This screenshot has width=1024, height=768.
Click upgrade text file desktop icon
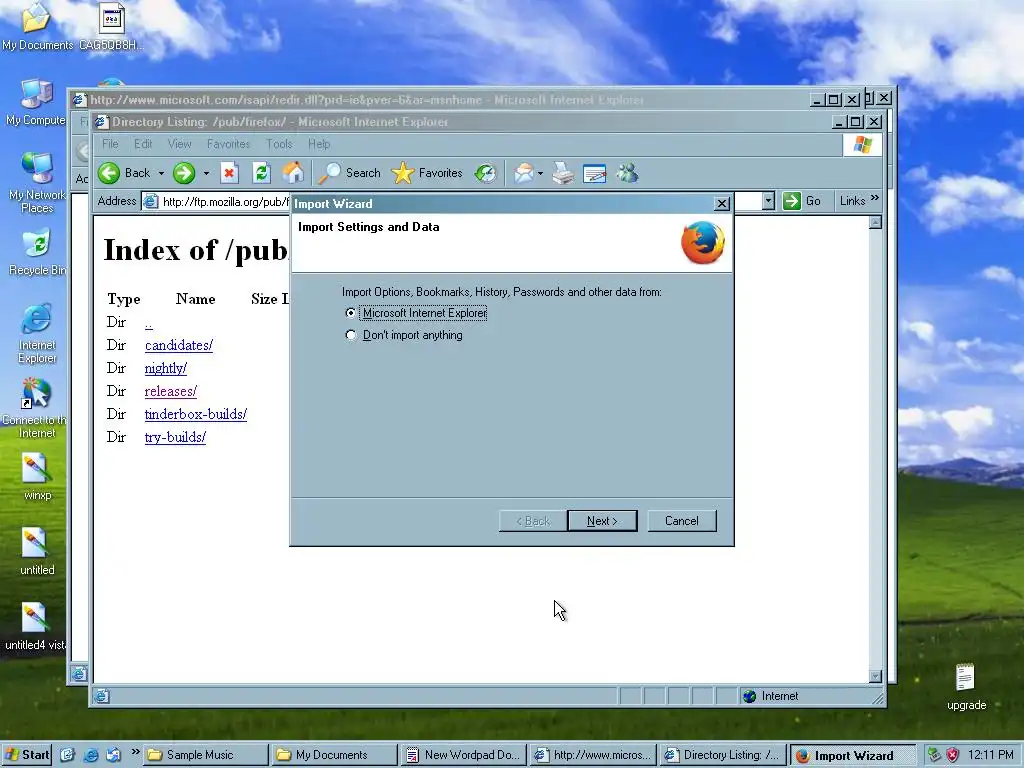tap(967, 687)
